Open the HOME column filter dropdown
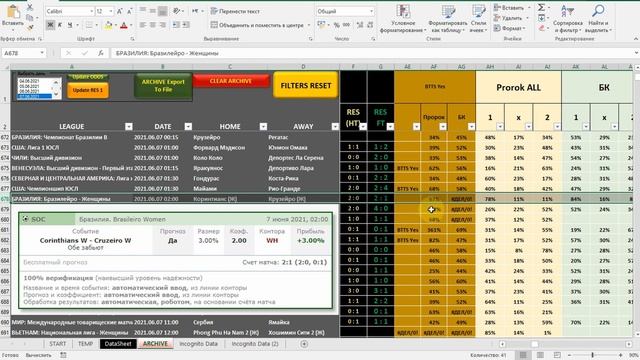 point(263,127)
